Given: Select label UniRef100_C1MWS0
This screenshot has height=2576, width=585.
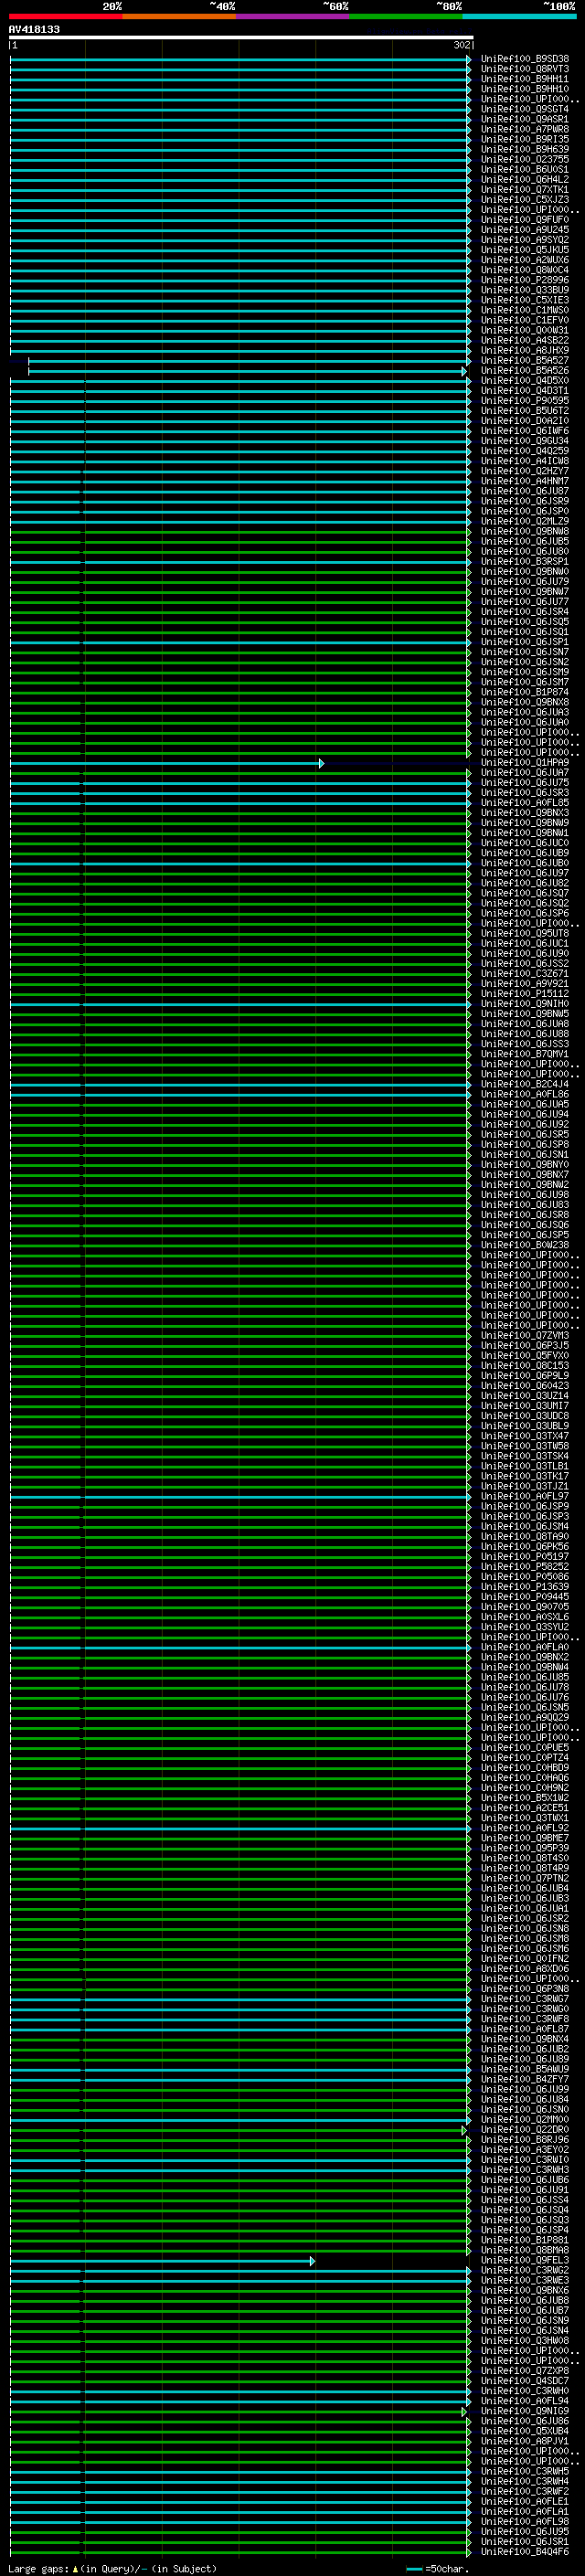Looking at the screenshot, I should (524, 310).
